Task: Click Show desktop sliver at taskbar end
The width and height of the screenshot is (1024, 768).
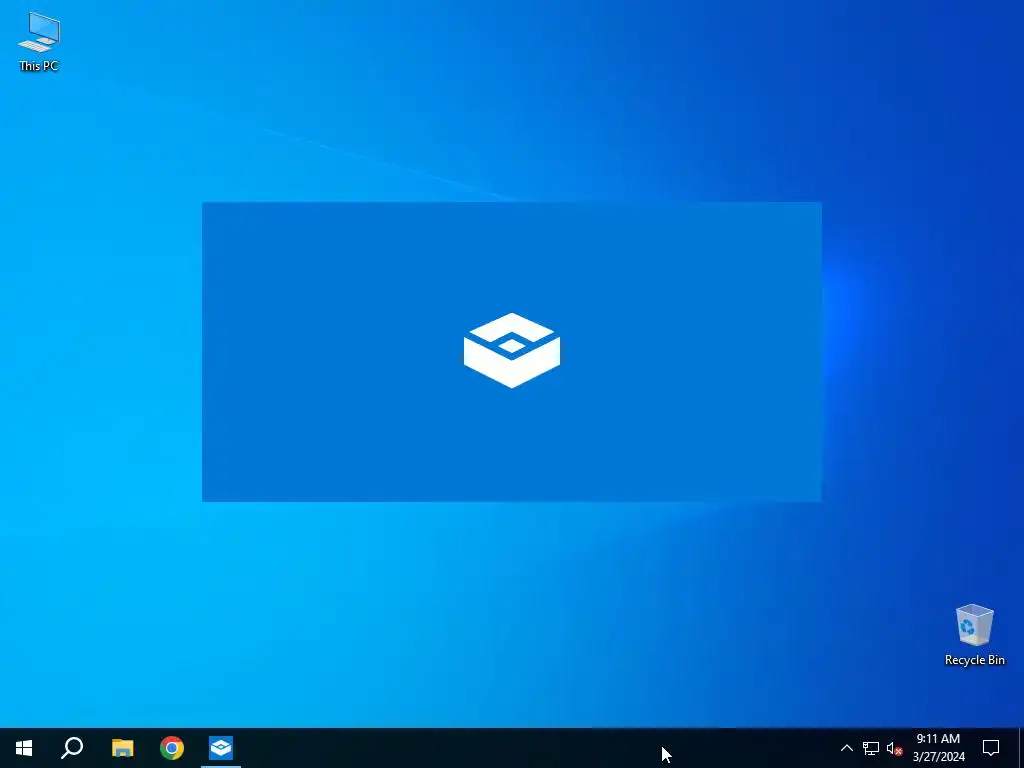Action: click(x=1021, y=748)
